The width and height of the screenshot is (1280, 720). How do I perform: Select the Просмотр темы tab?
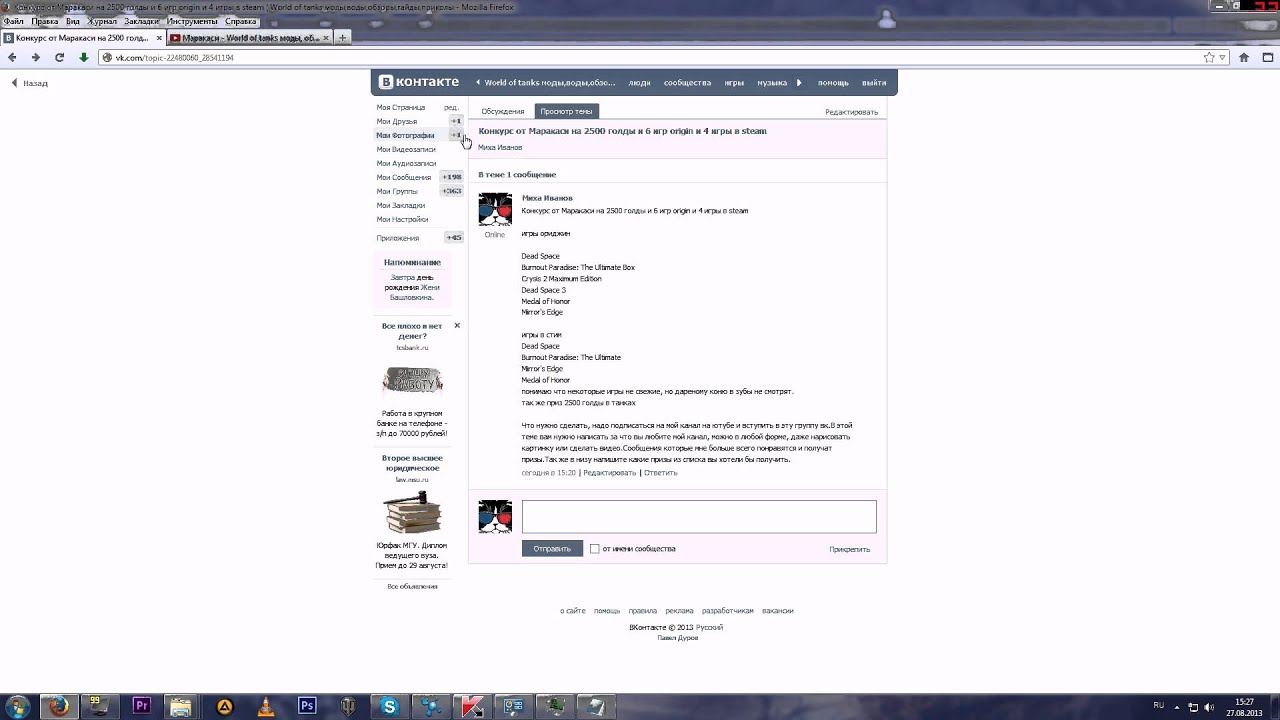coord(566,111)
